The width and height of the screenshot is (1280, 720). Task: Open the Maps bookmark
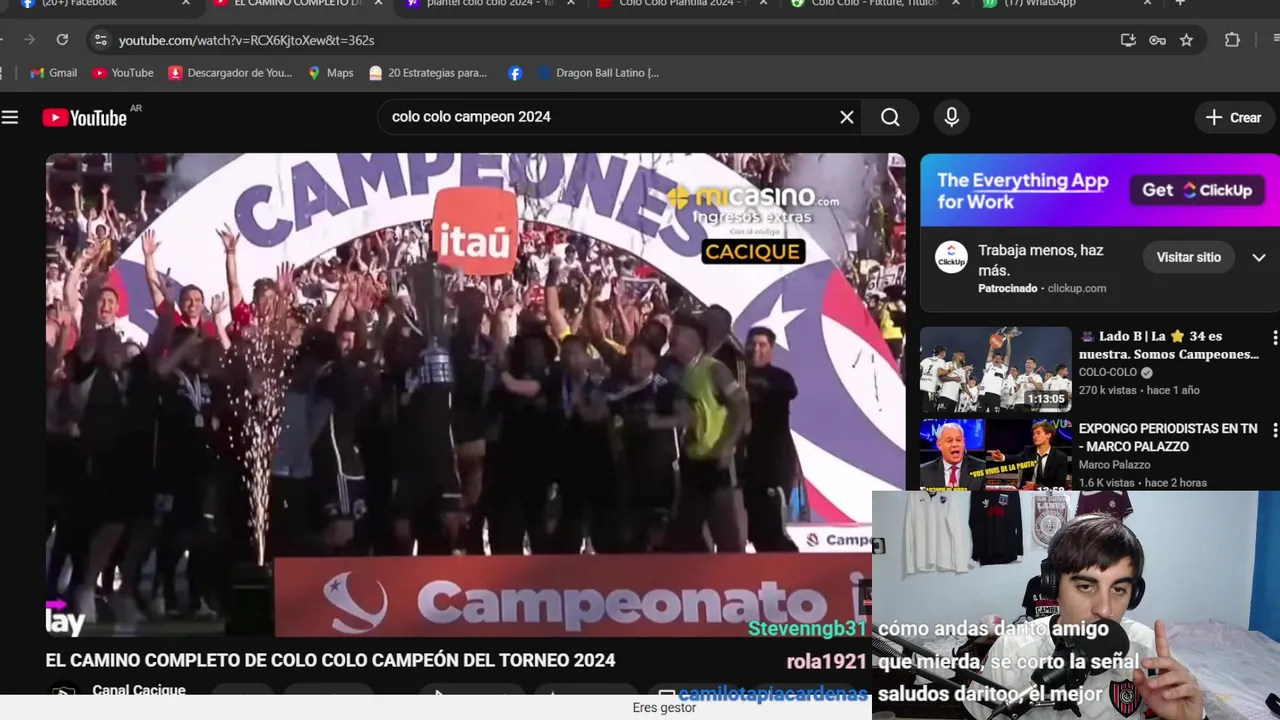[x=331, y=73]
